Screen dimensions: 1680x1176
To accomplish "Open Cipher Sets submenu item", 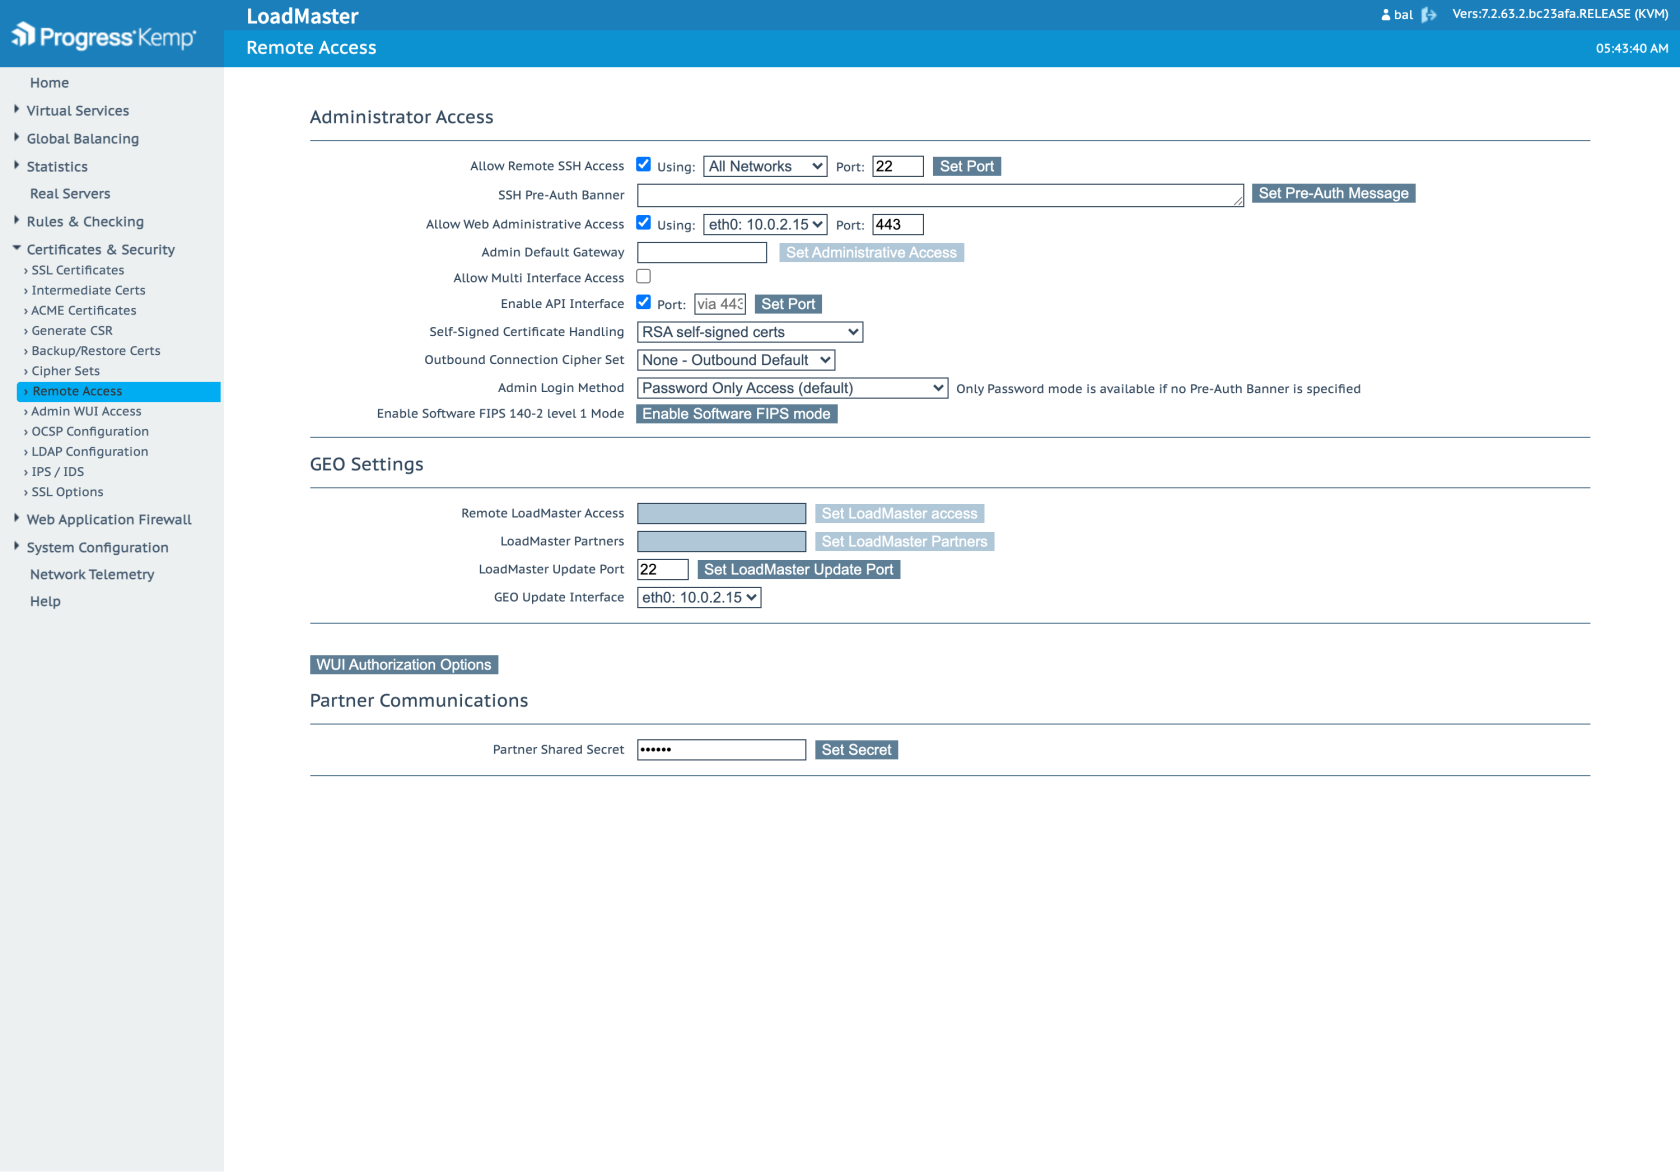I will [x=66, y=371].
